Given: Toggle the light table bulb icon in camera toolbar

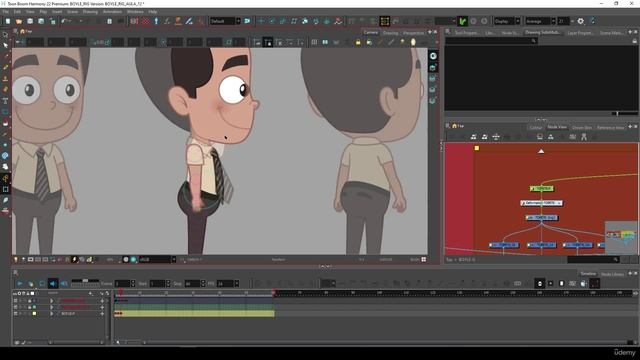Looking at the screenshot, I should (x=413, y=42).
